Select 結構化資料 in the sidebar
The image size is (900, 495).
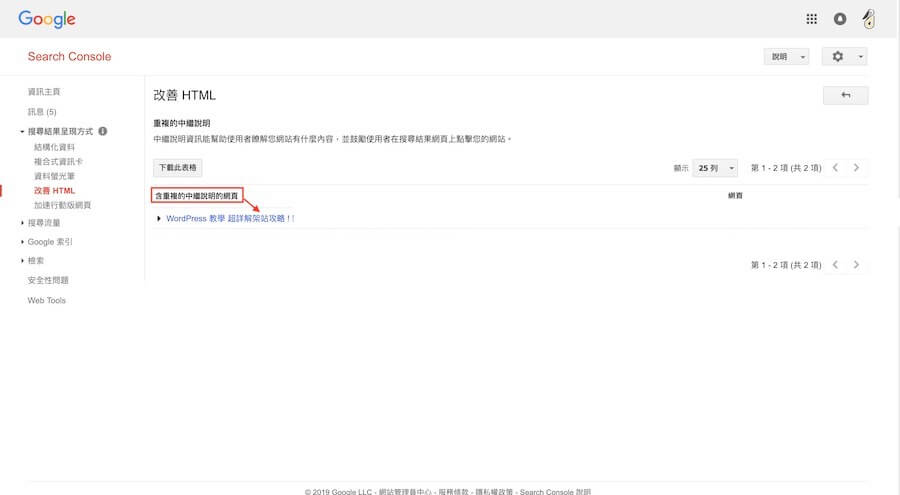53,147
